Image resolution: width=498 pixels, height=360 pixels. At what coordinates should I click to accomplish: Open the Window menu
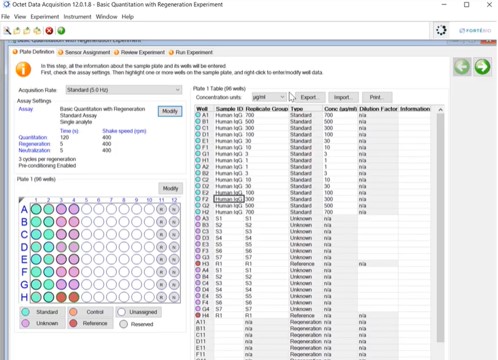tap(106, 17)
